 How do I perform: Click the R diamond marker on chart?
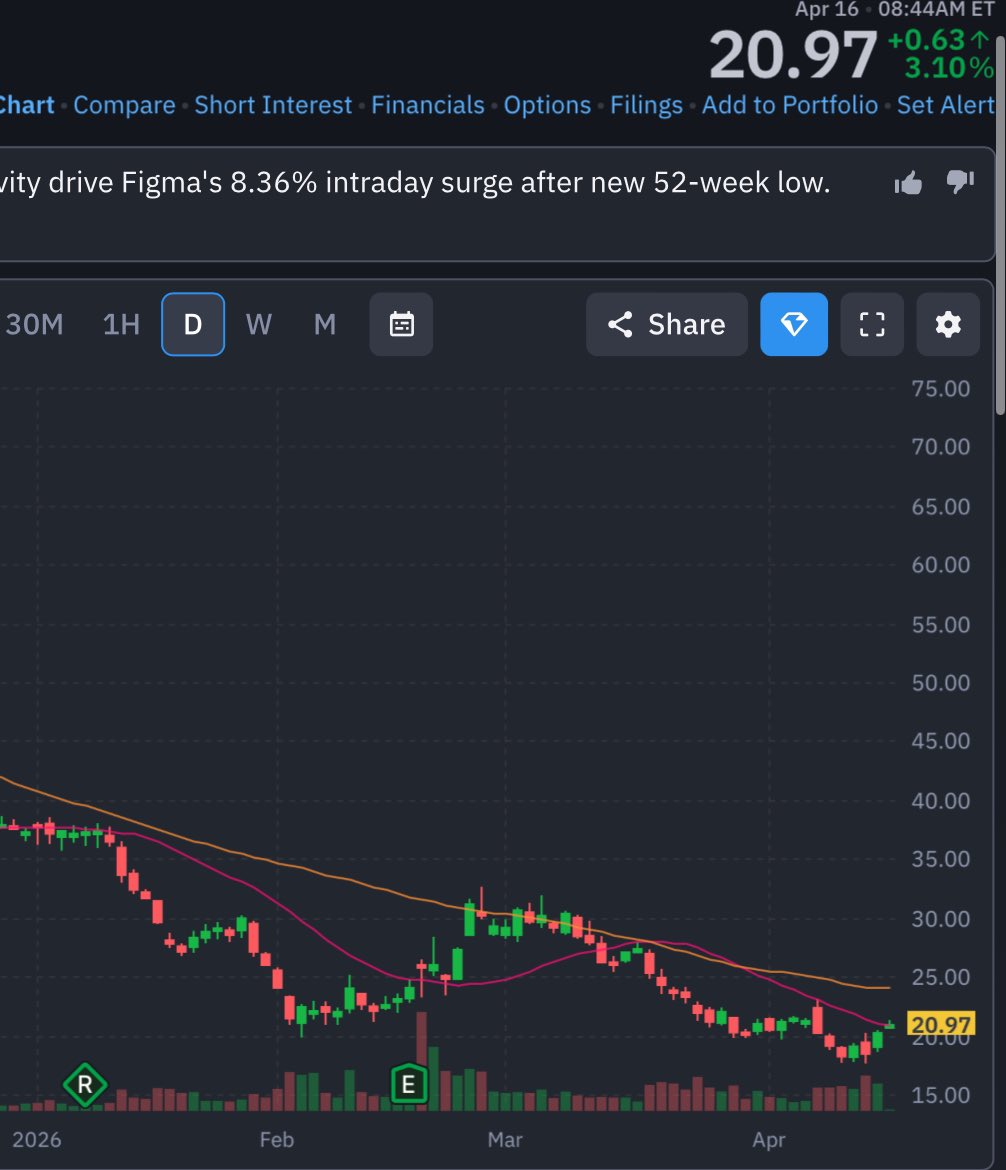pos(85,1085)
